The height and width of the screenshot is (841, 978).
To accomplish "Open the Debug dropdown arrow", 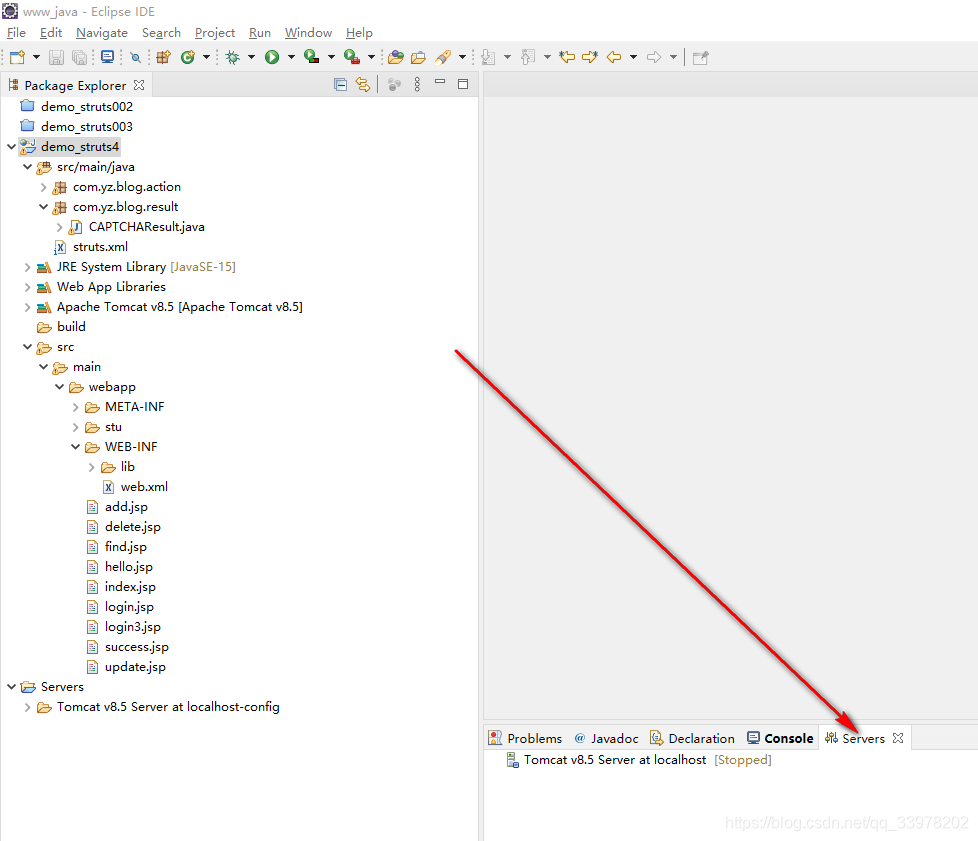I will tap(251, 57).
